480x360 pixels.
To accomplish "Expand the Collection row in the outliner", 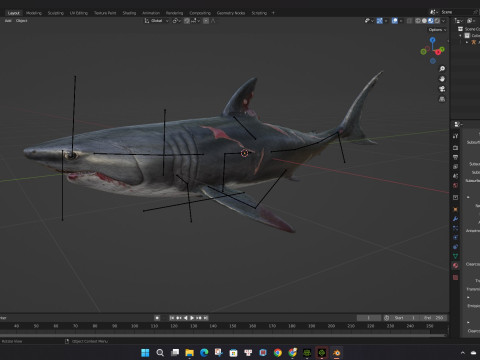I will (x=461, y=35).
